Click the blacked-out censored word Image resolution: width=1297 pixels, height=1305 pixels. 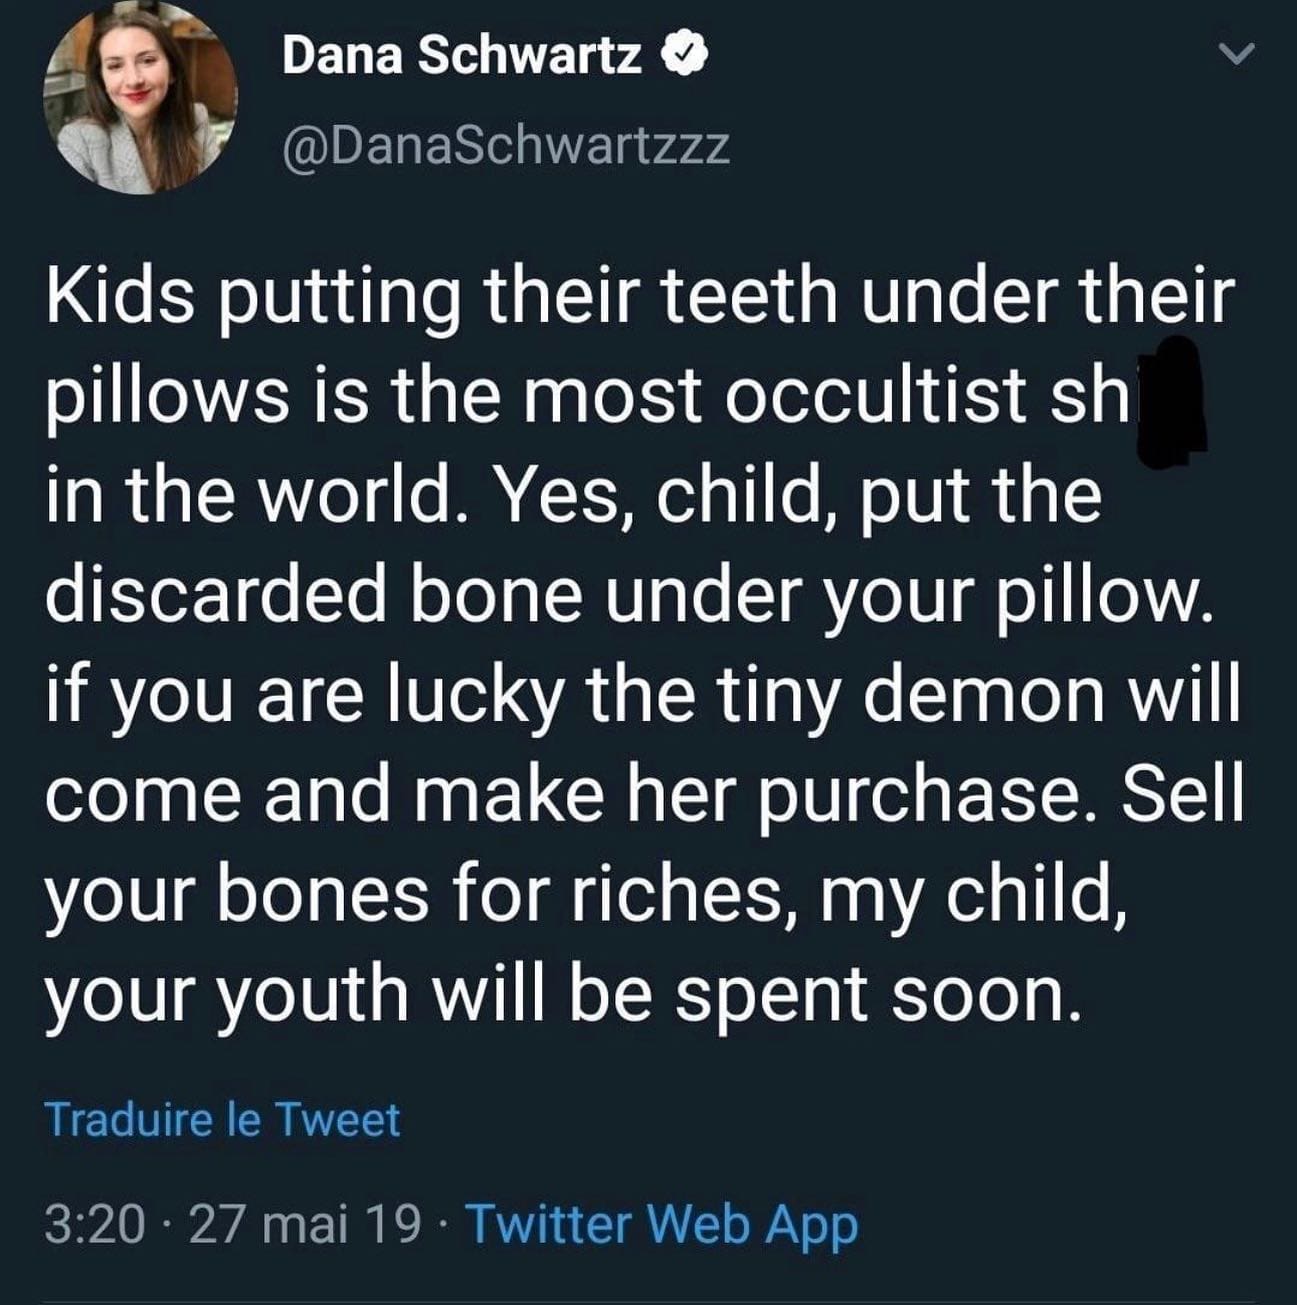click(x=1174, y=398)
